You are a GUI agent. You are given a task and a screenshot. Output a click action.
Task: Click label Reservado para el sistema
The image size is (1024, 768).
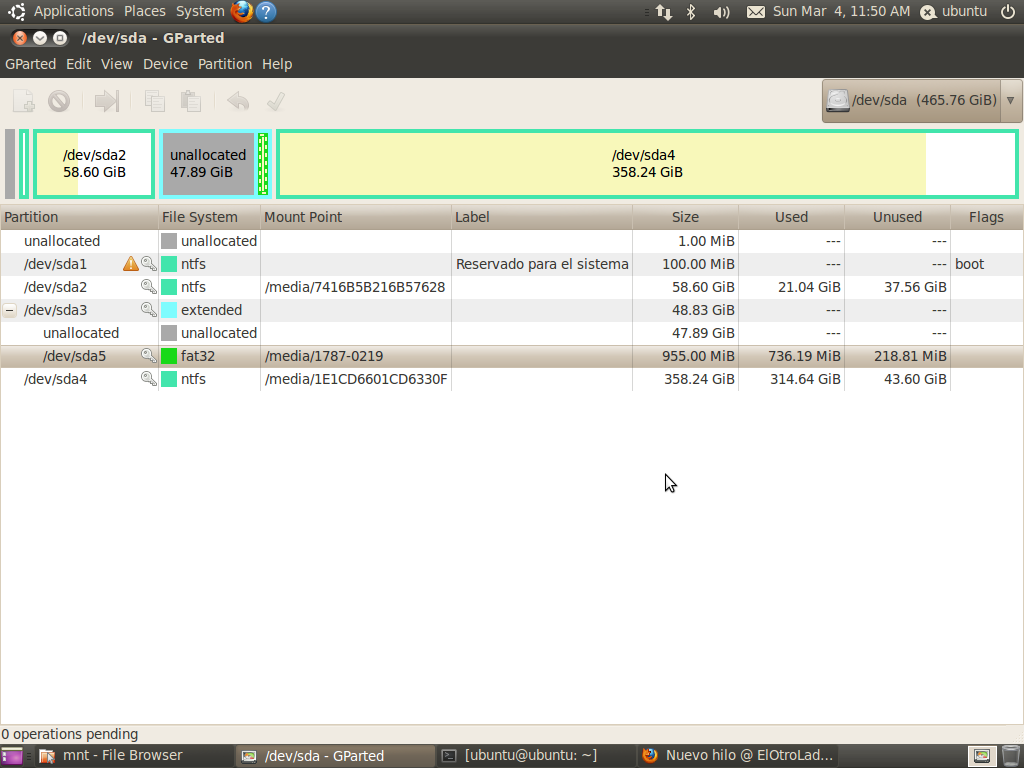pyautogui.click(x=542, y=264)
